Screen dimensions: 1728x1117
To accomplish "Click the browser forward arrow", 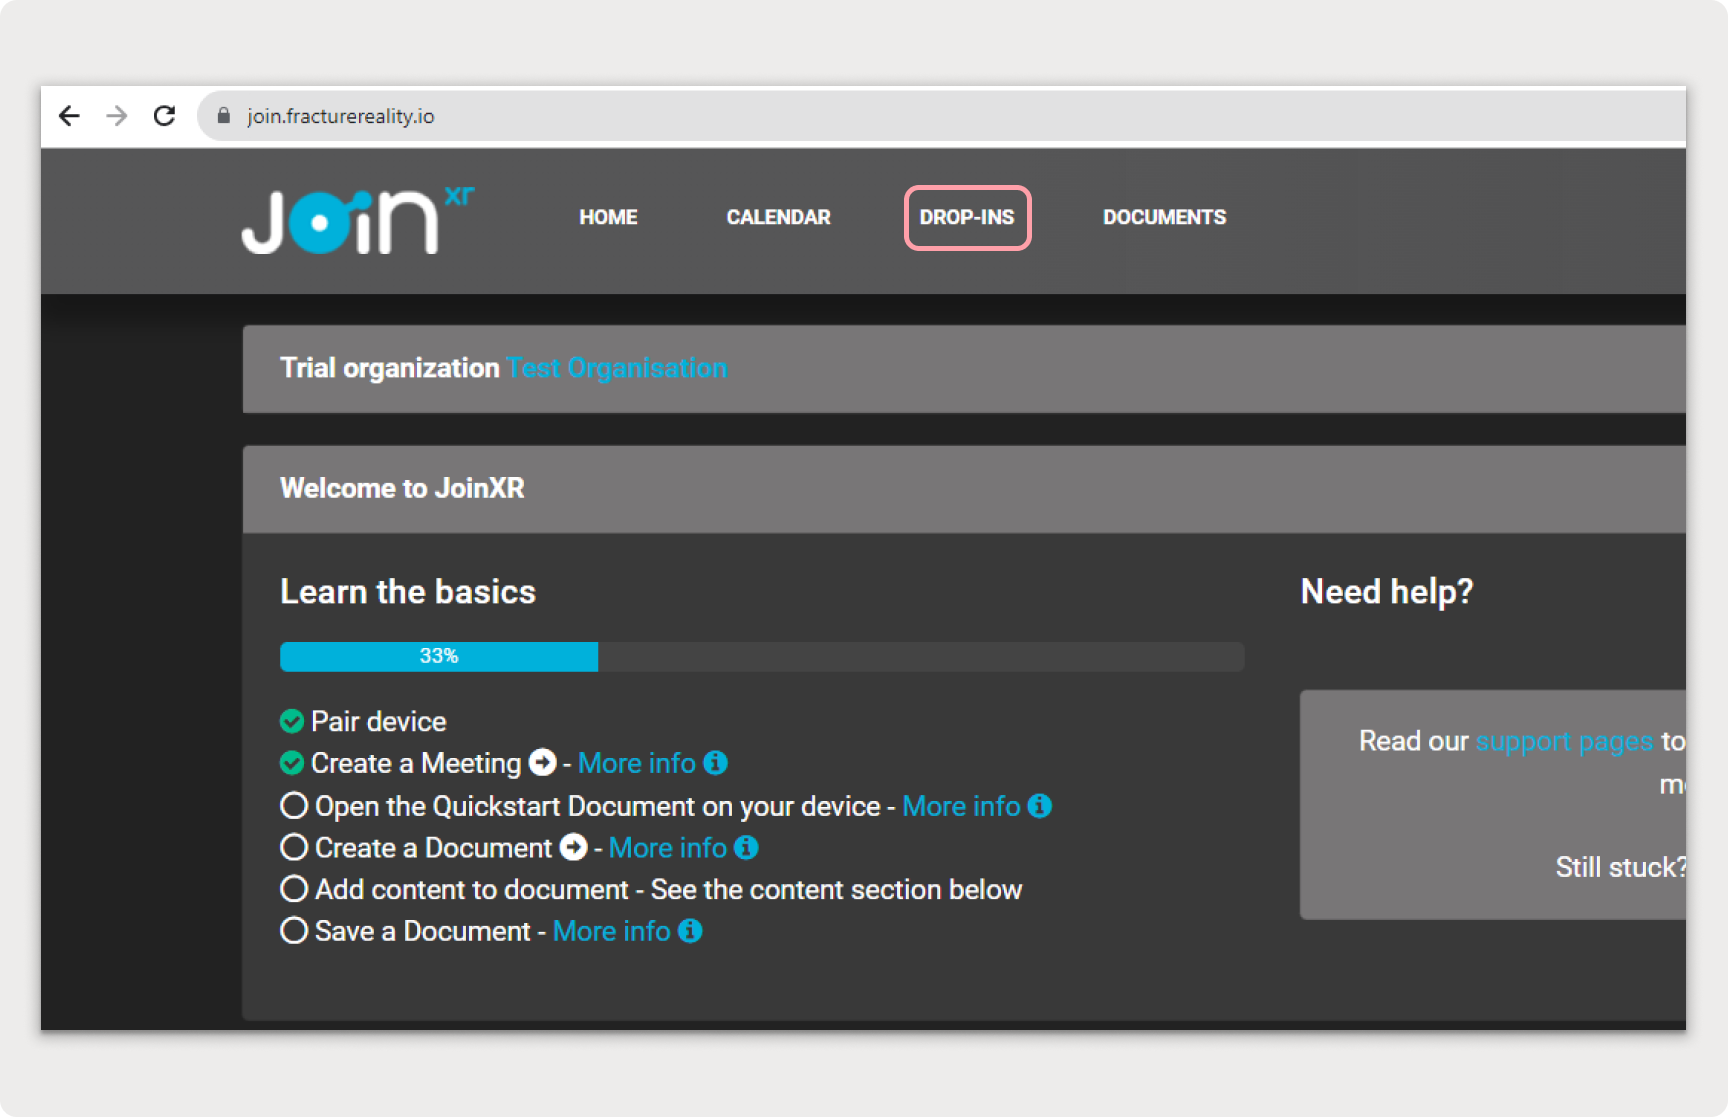I will [117, 116].
